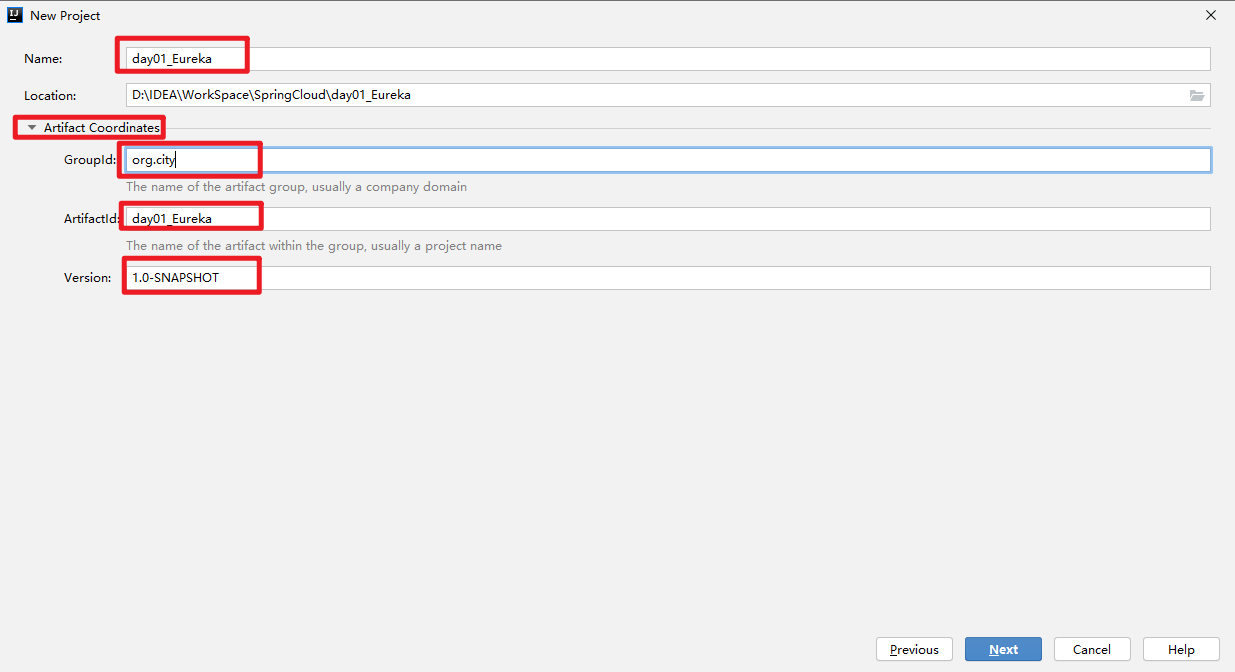
Task: Click the "Name:" label
Action: pos(43,59)
